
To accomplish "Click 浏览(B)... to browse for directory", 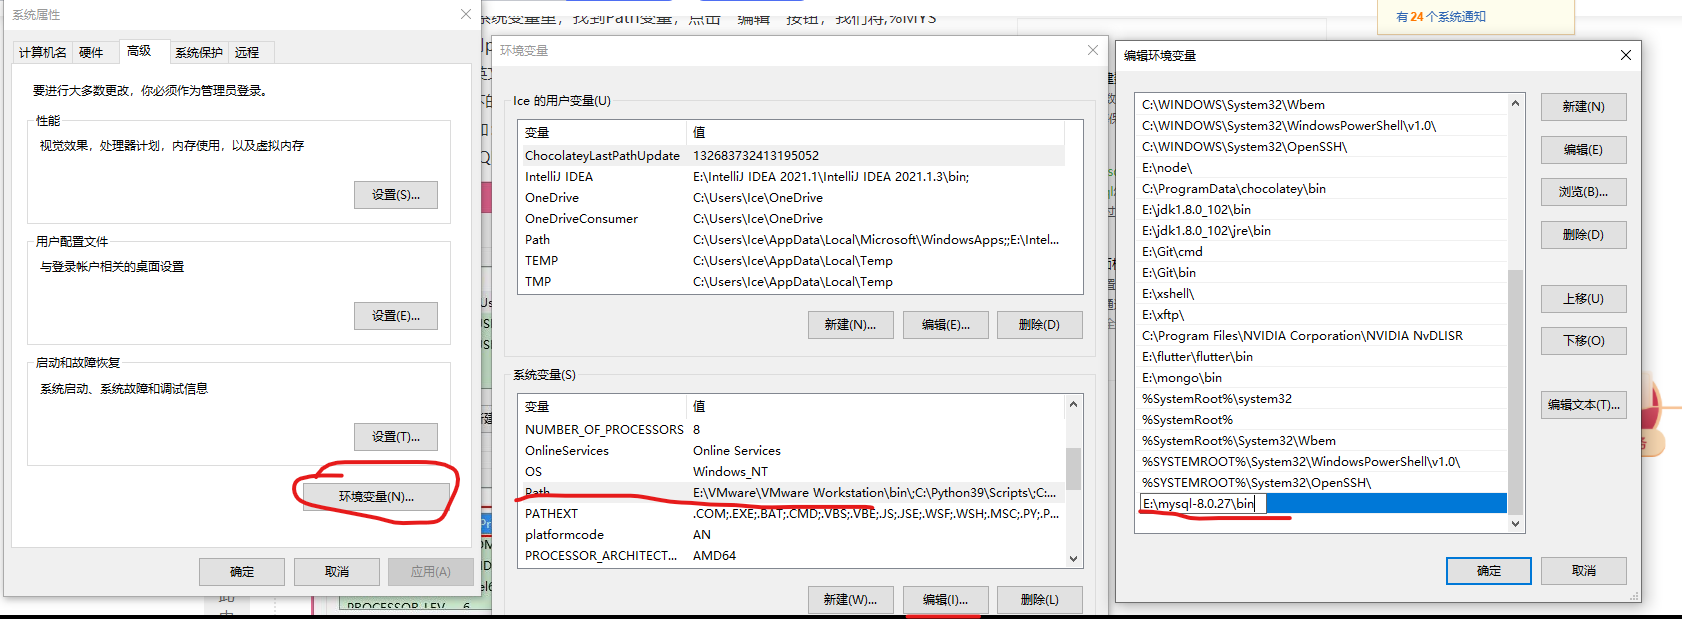I will point(1583,192).
